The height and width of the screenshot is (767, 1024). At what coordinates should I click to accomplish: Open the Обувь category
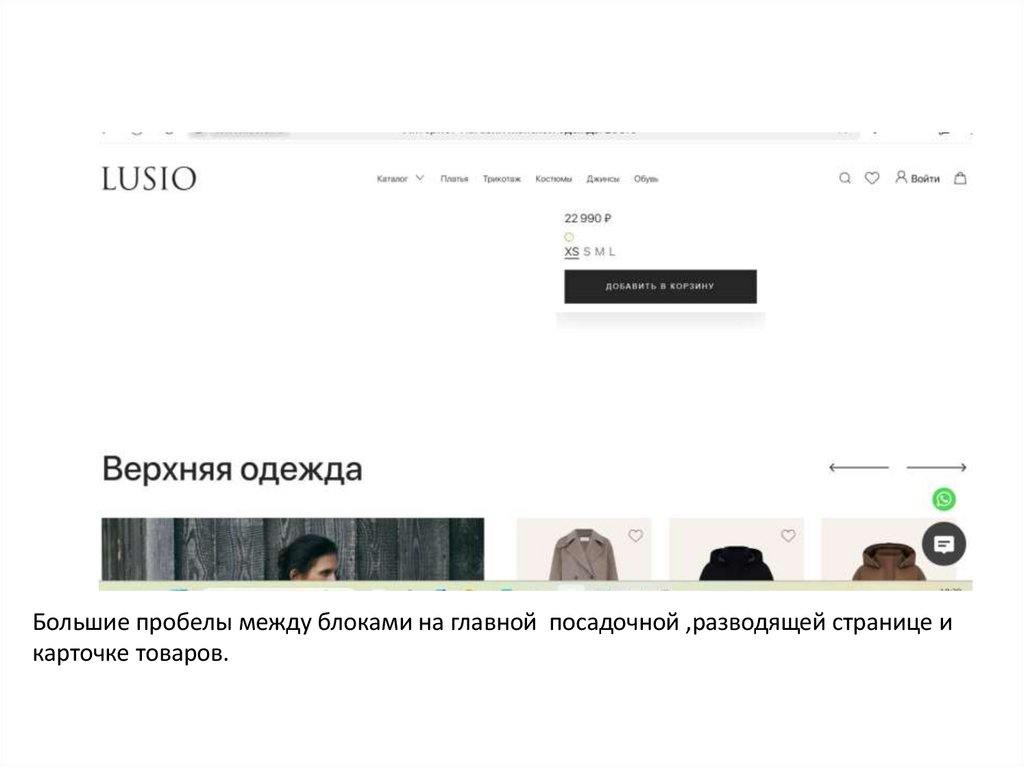tap(646, 178)
